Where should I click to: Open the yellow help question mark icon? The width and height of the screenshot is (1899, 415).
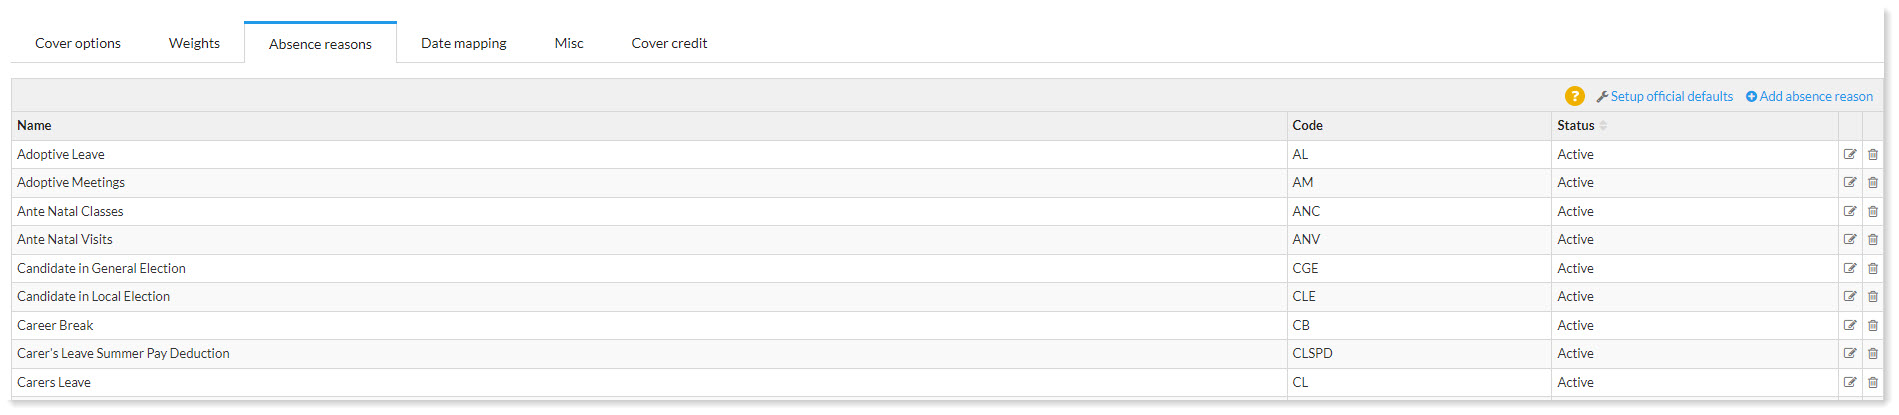(1574, 96)
